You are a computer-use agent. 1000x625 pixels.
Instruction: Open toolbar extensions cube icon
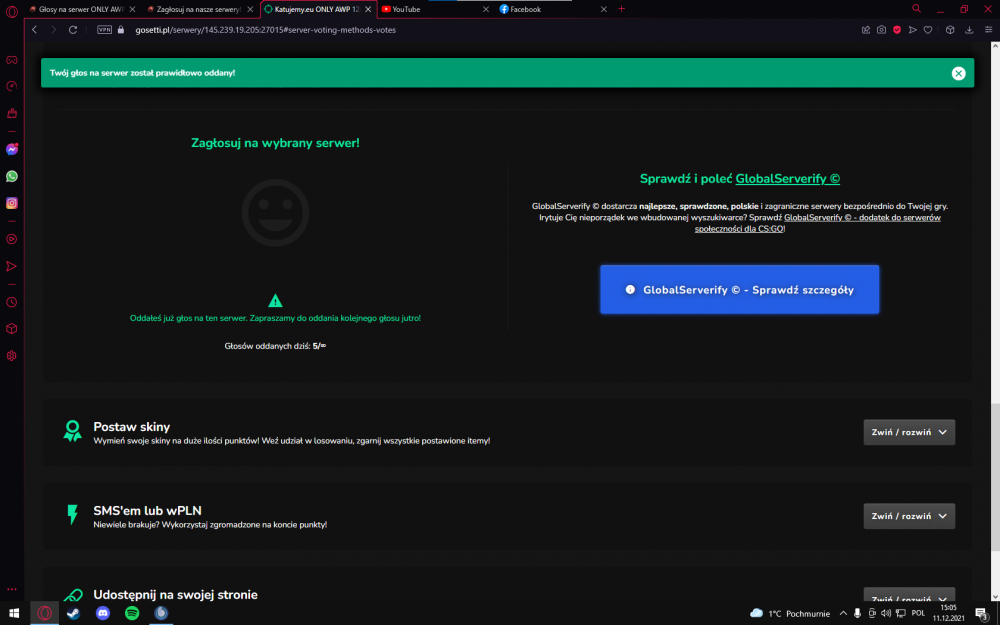(950, 30)
